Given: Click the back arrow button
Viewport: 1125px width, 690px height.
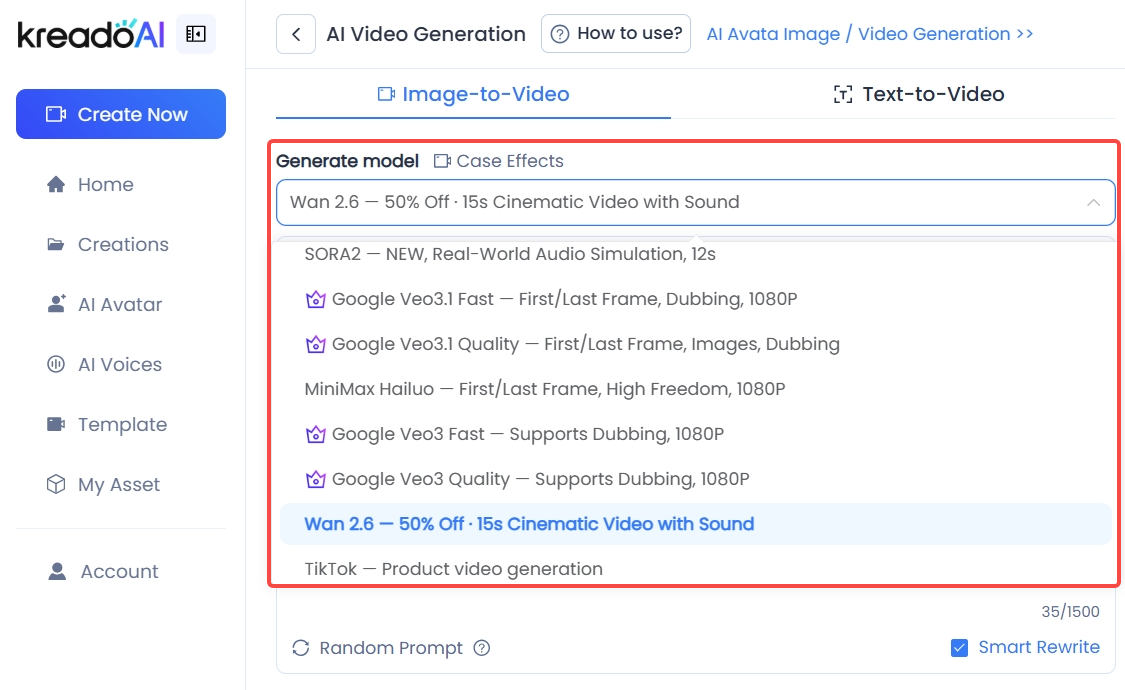Looking at the screenshot, I should [296, 34].
